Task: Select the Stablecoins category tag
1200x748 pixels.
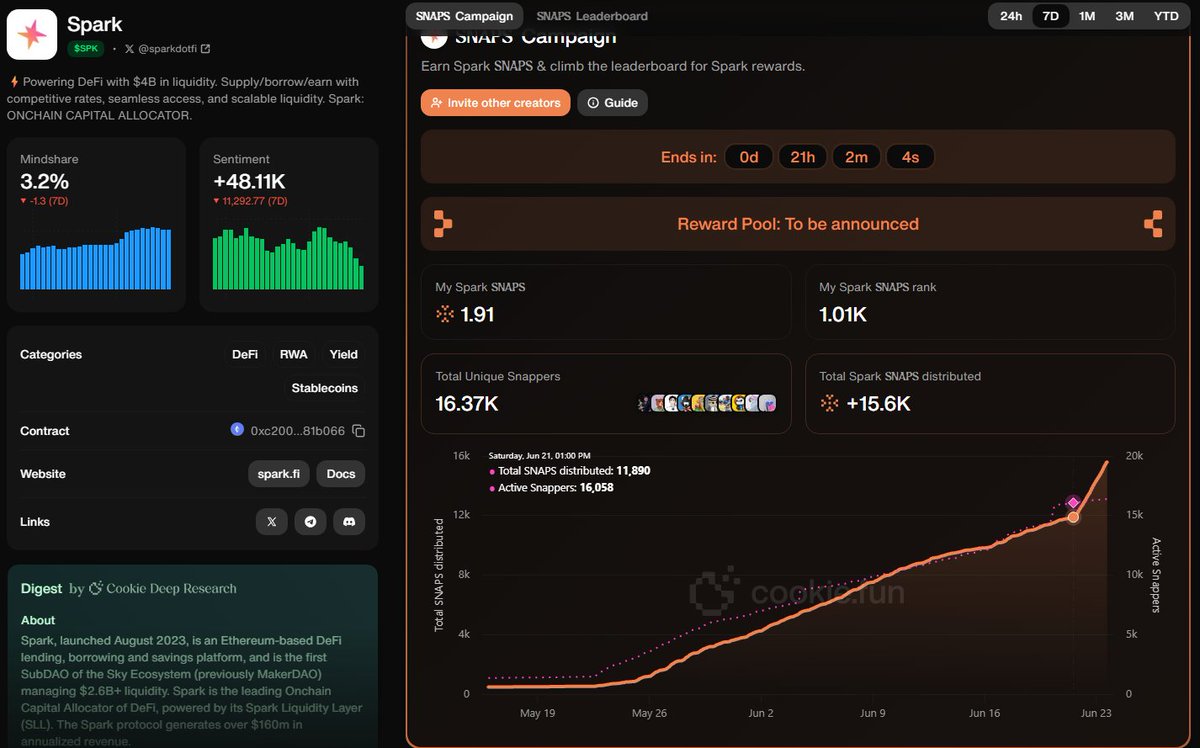Action: pos(324,388)
